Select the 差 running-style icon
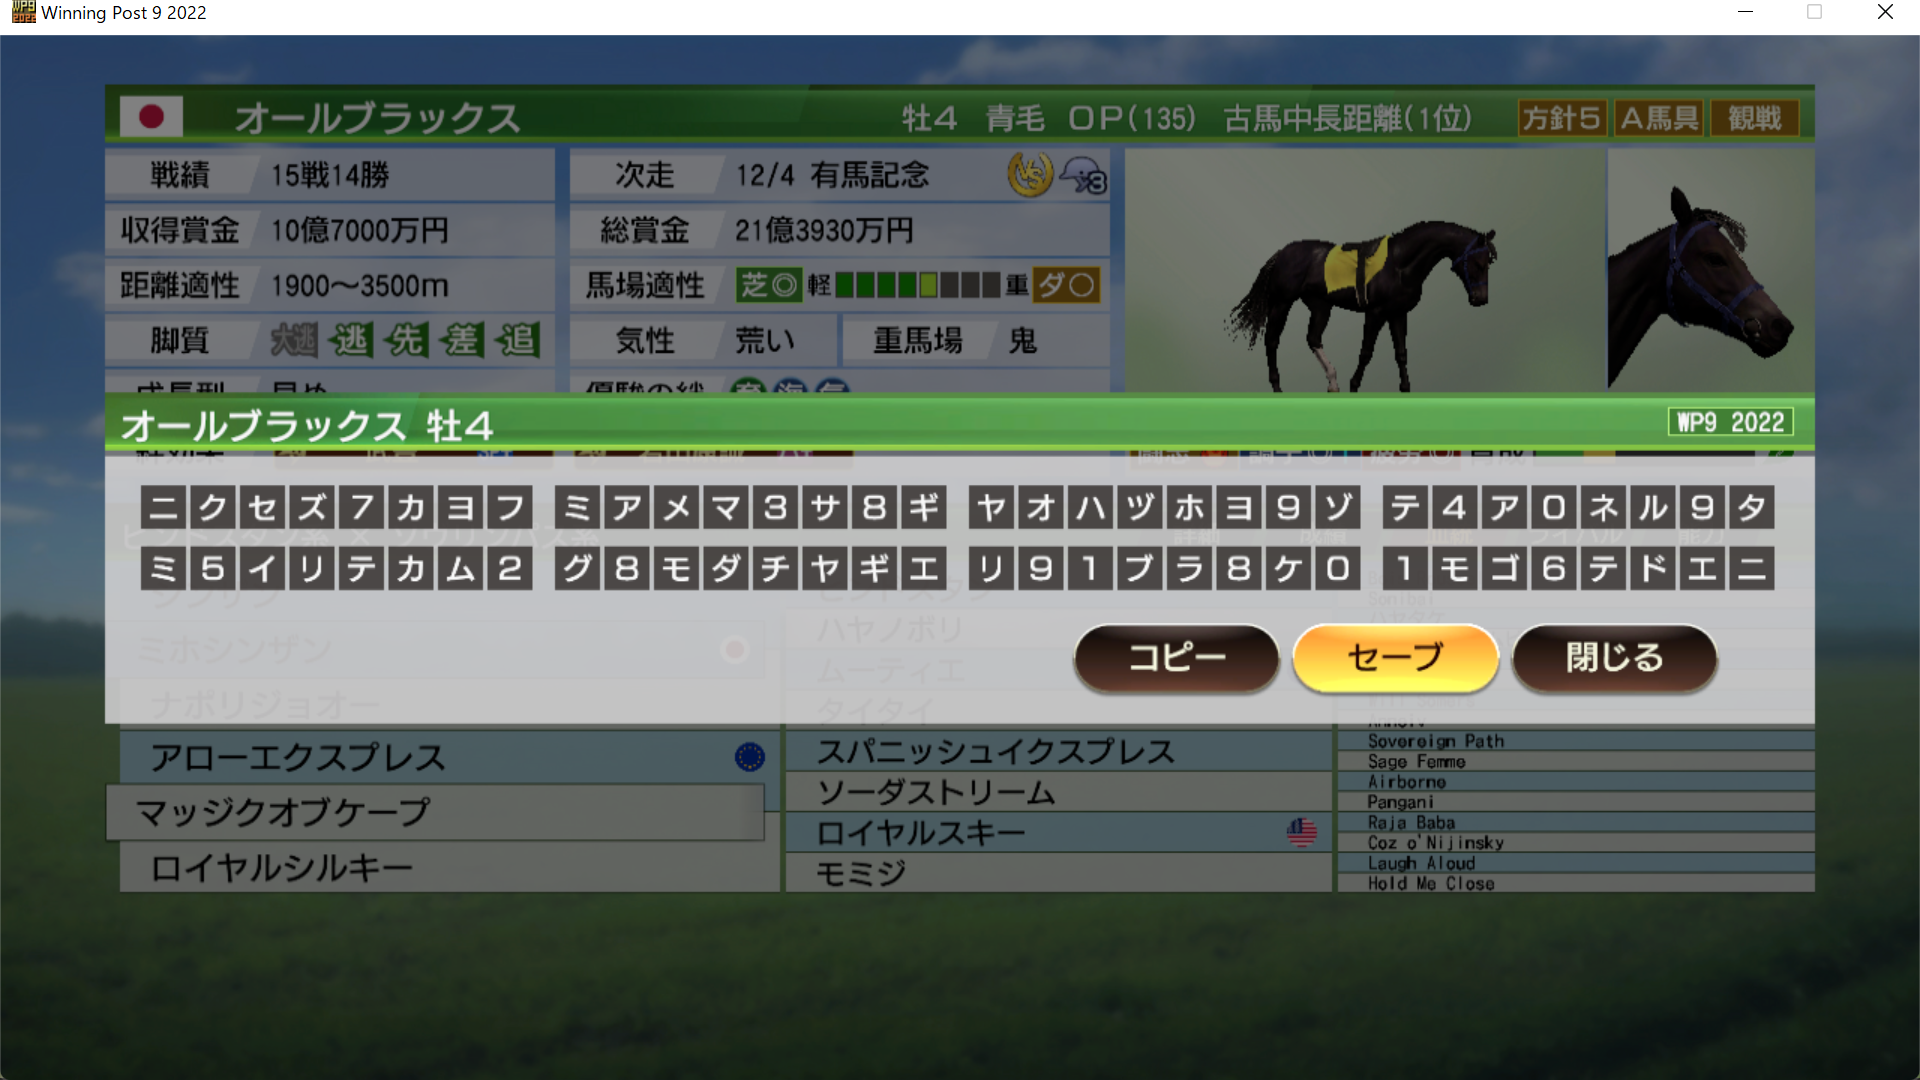1920x1080 pixels. 462,340
